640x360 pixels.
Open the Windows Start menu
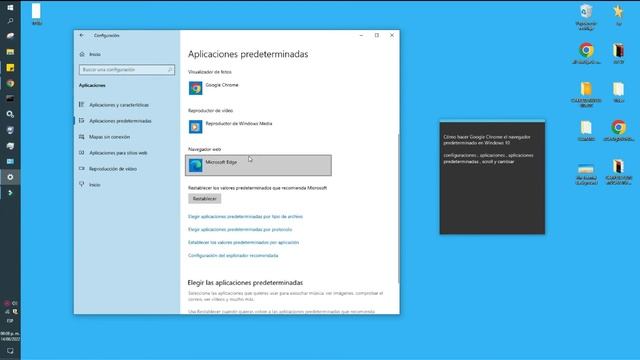(x=10, y=7)
